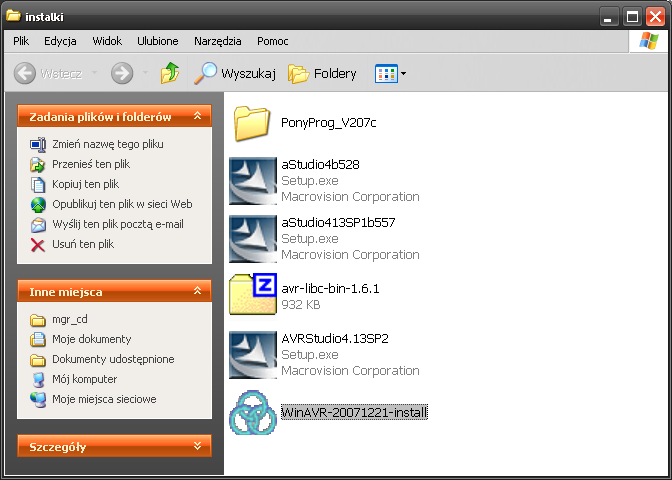Click the WinAVR-20071221-install icon

point(254,412)
